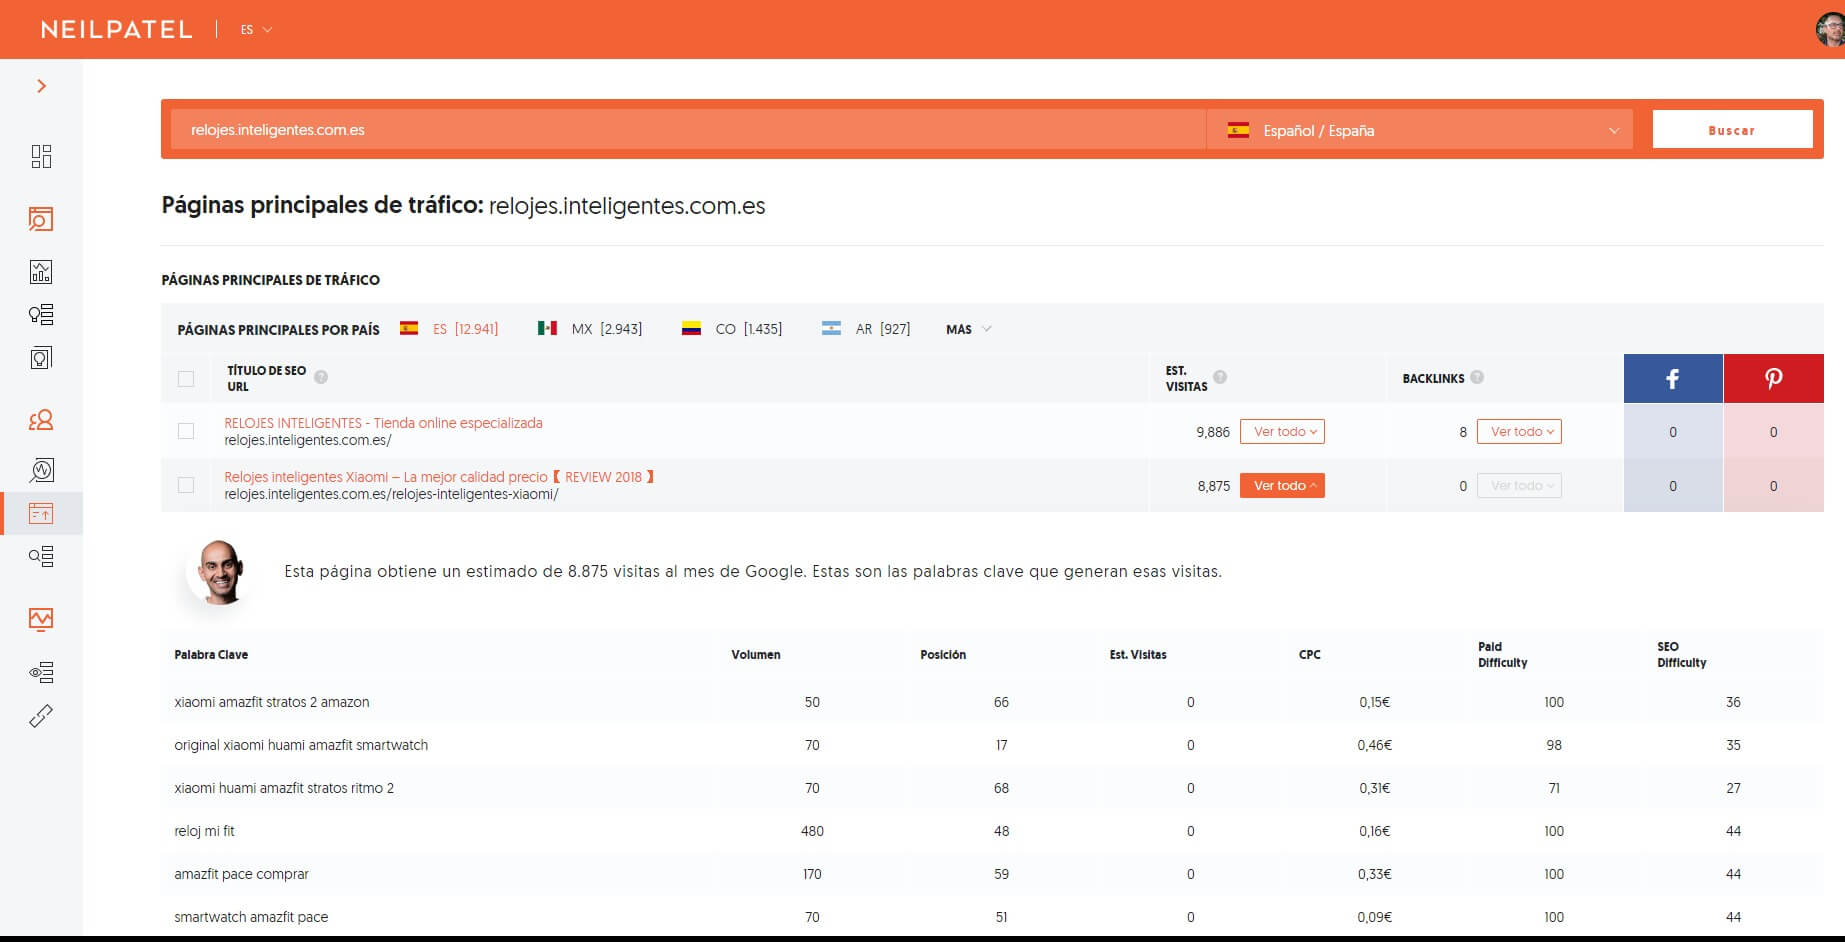1845x942 pixels.
Task: Click the domain search input field
Action: (x=688, y=130)
